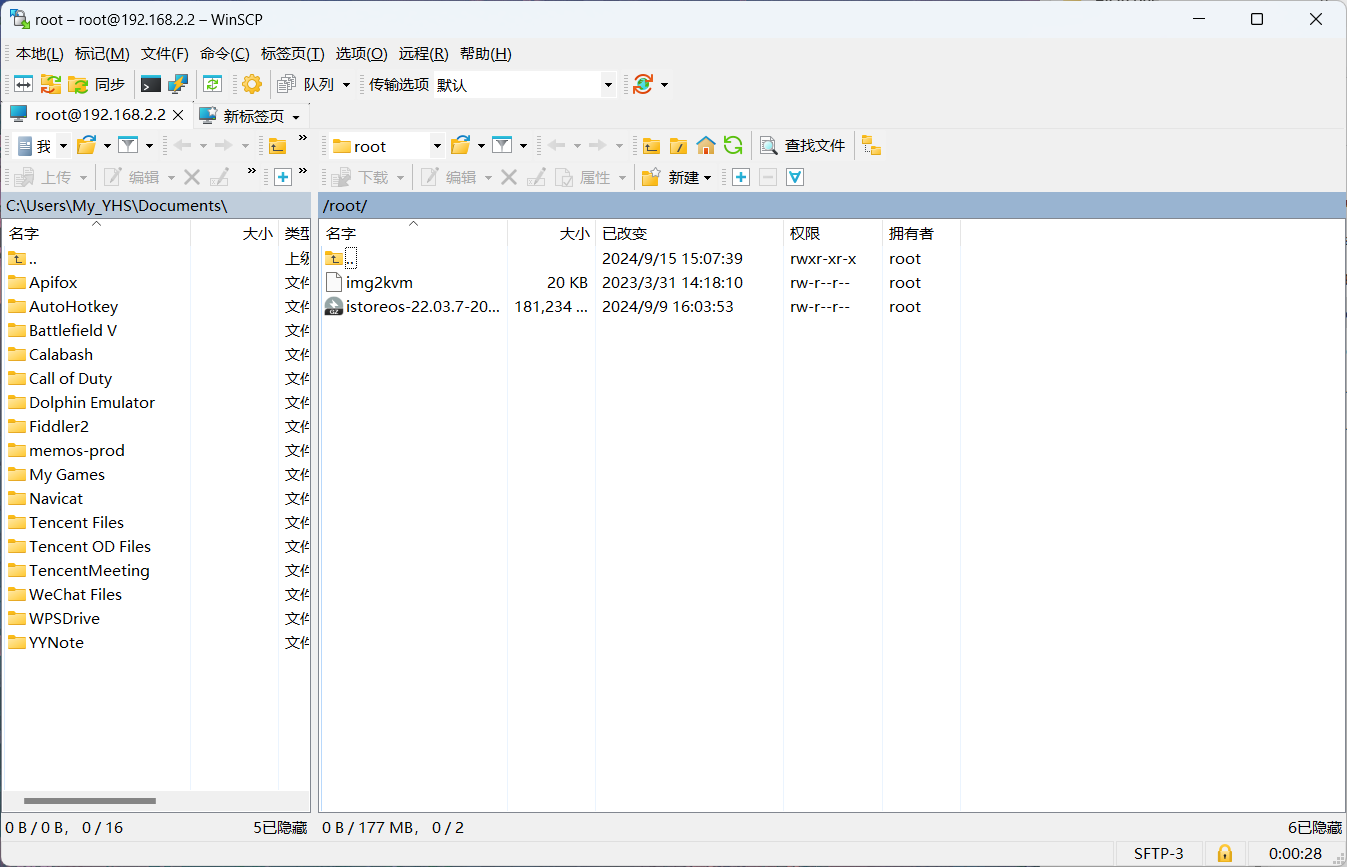
Task: Open the 选项(O) menu
Action: (361, 54)
